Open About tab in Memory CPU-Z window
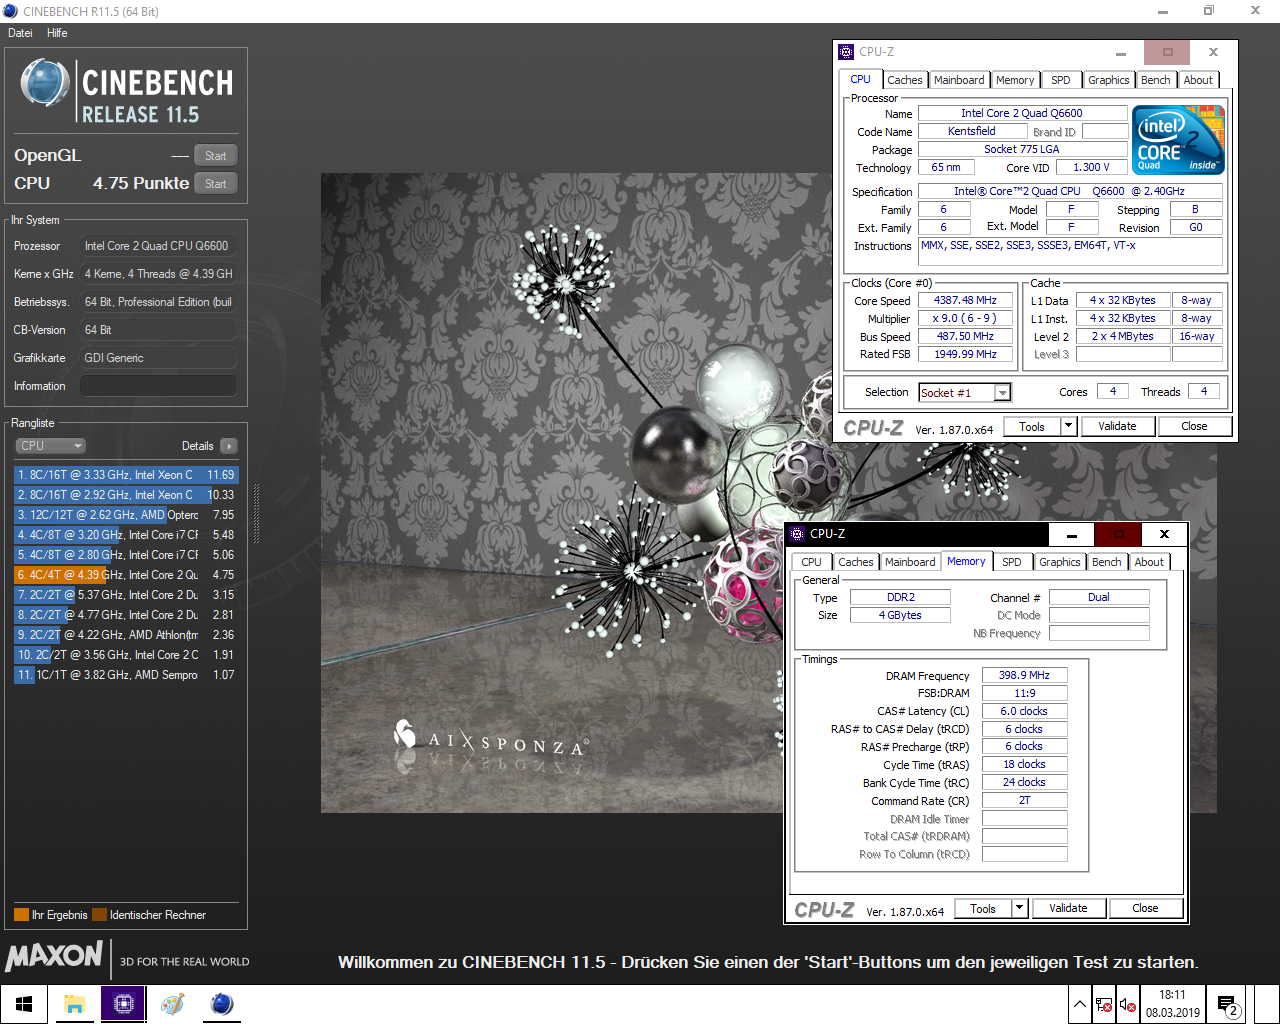 click(x=1149, y=562)
